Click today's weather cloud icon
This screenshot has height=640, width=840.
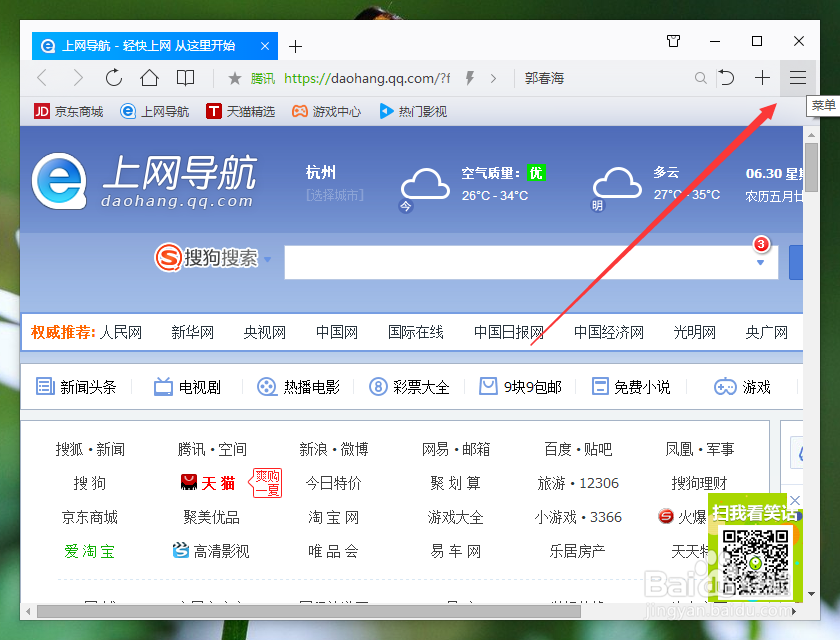click(425, 184)
